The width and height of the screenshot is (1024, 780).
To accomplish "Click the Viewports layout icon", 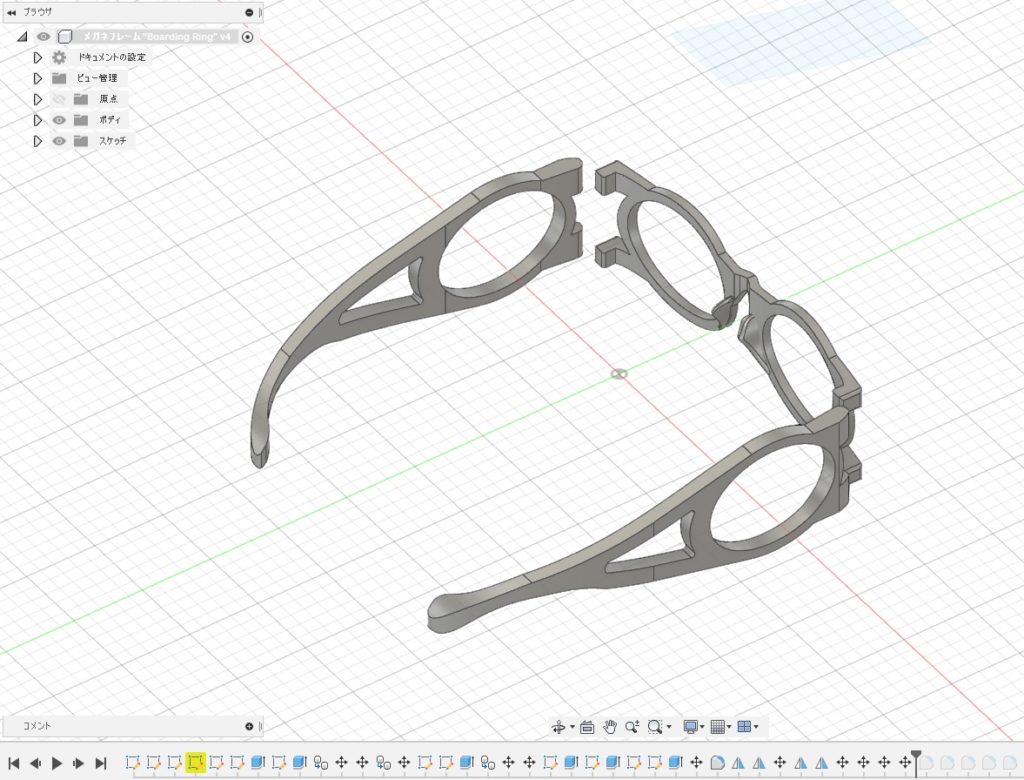I will [744, 727].
